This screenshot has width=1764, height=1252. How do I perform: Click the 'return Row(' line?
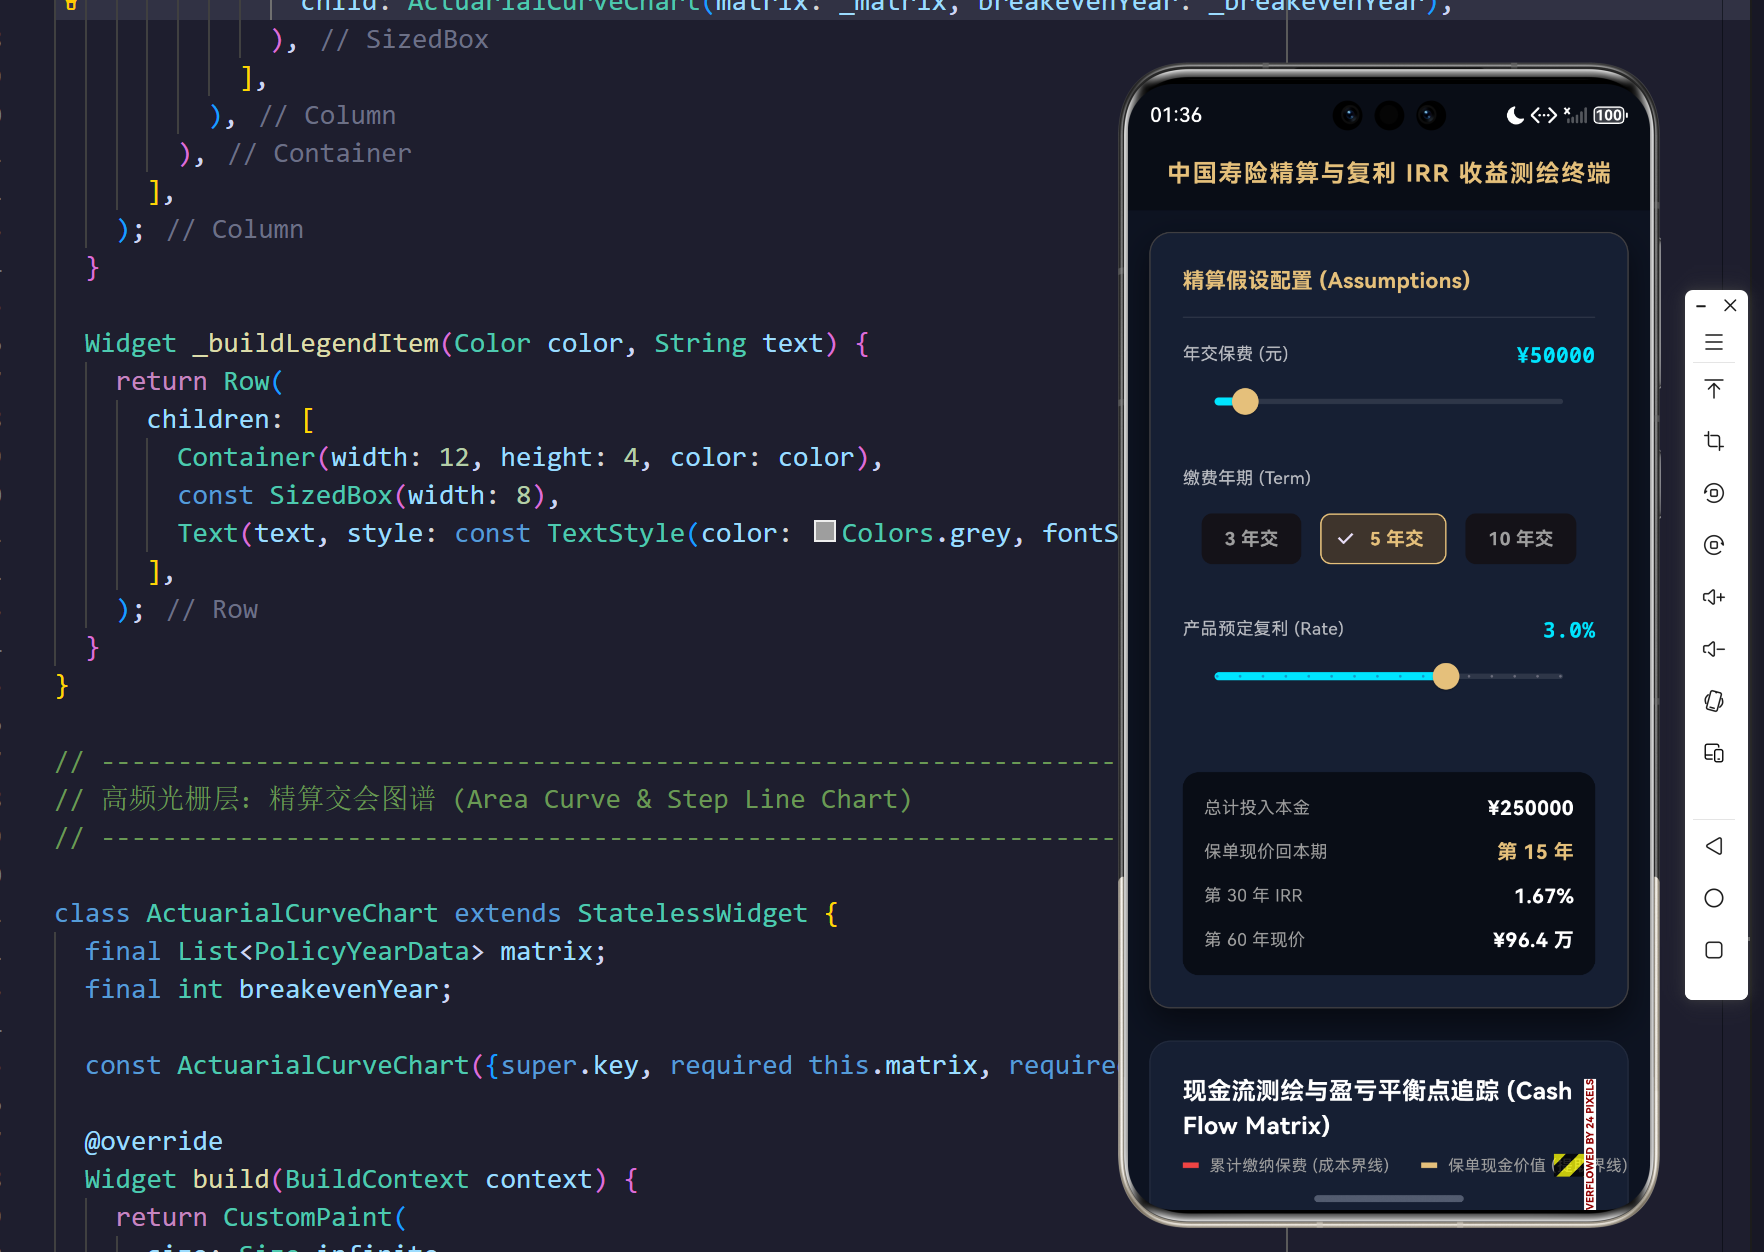(x=200, y=381)
